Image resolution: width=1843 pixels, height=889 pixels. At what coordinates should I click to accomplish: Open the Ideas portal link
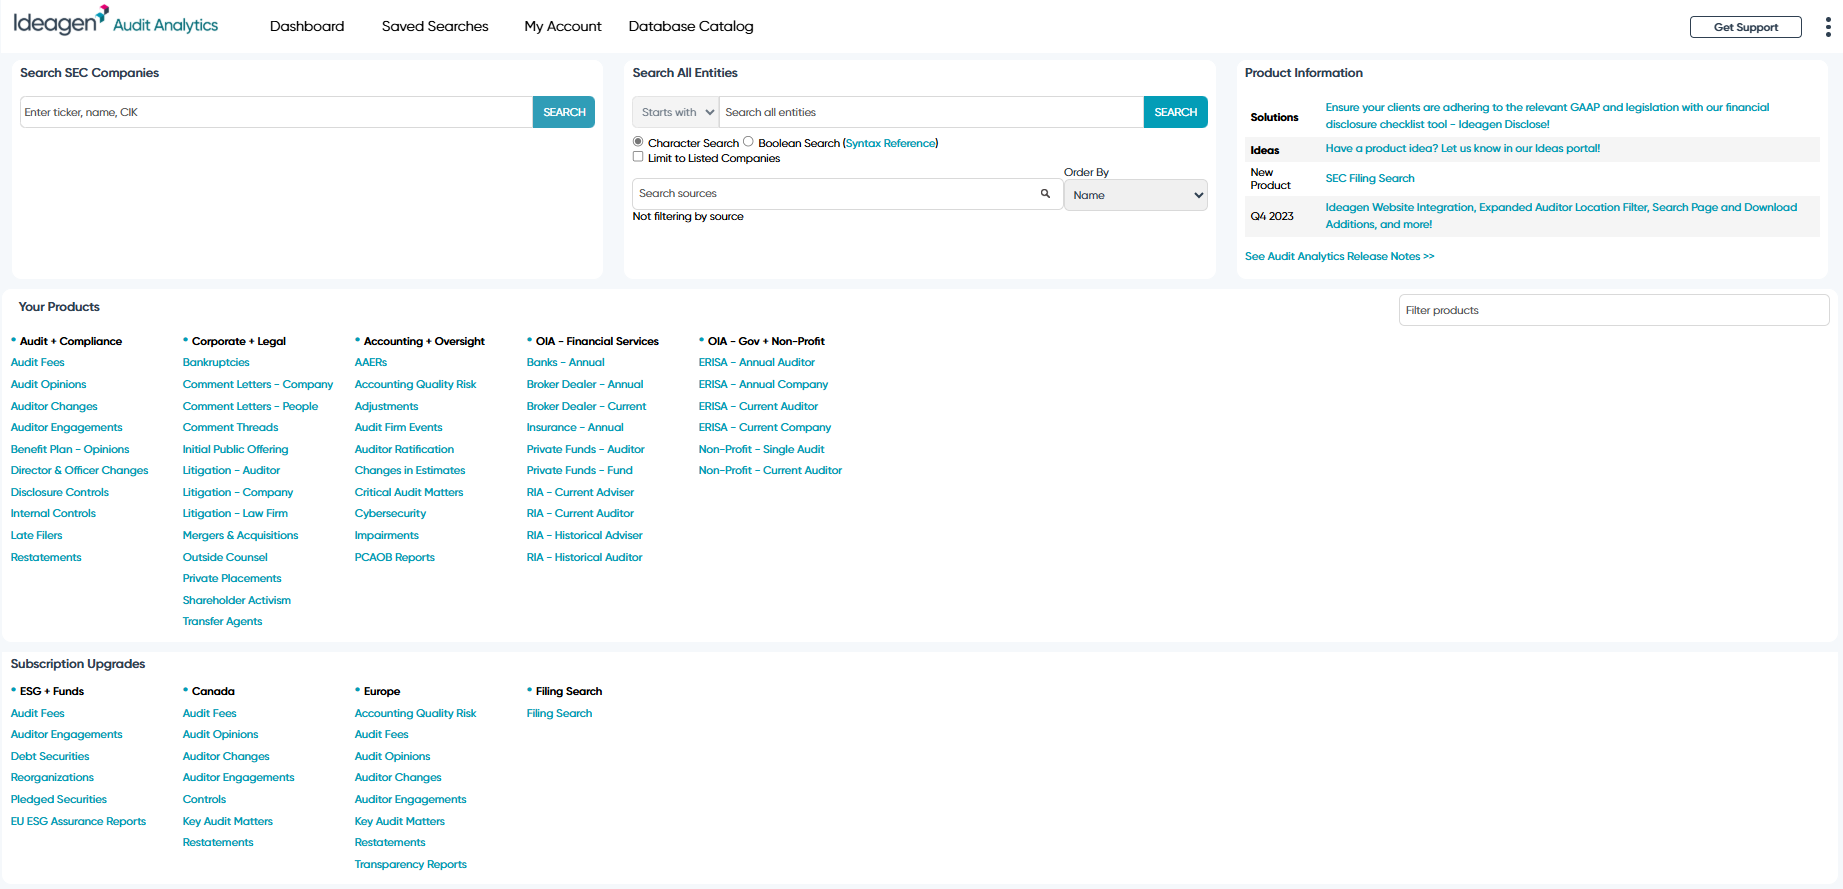click(x=1463, y=148)
